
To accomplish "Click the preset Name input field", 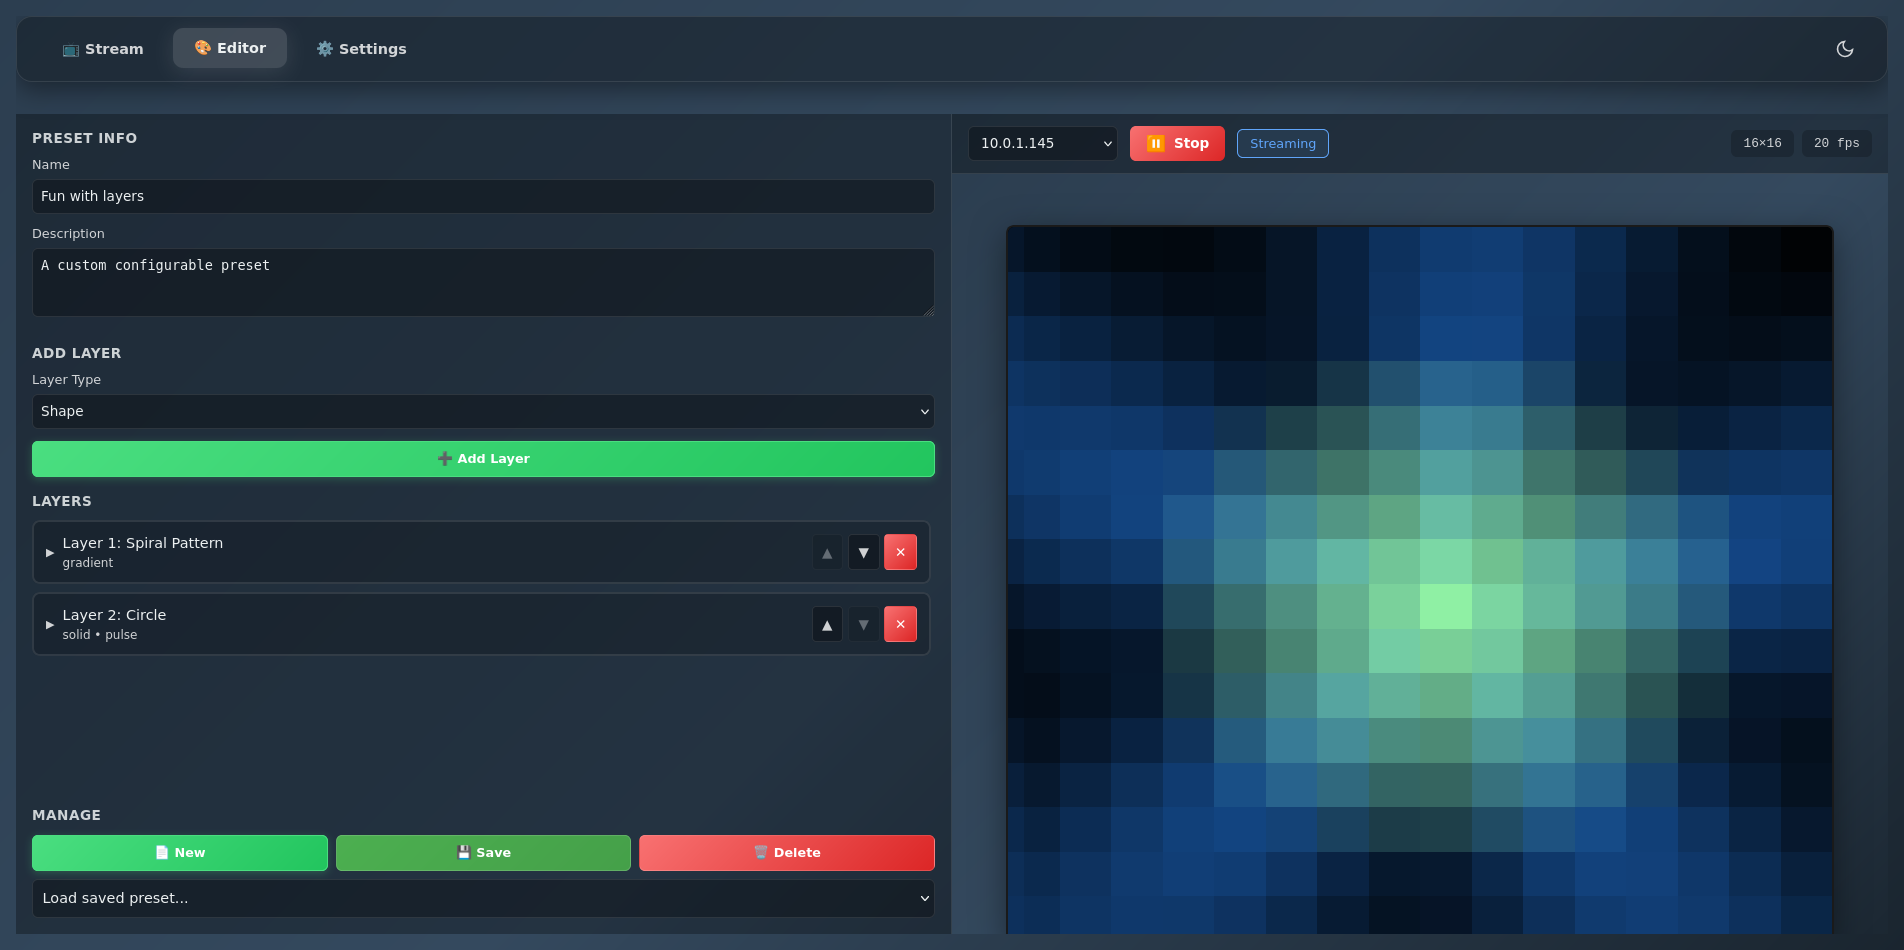I will (483, 197).
